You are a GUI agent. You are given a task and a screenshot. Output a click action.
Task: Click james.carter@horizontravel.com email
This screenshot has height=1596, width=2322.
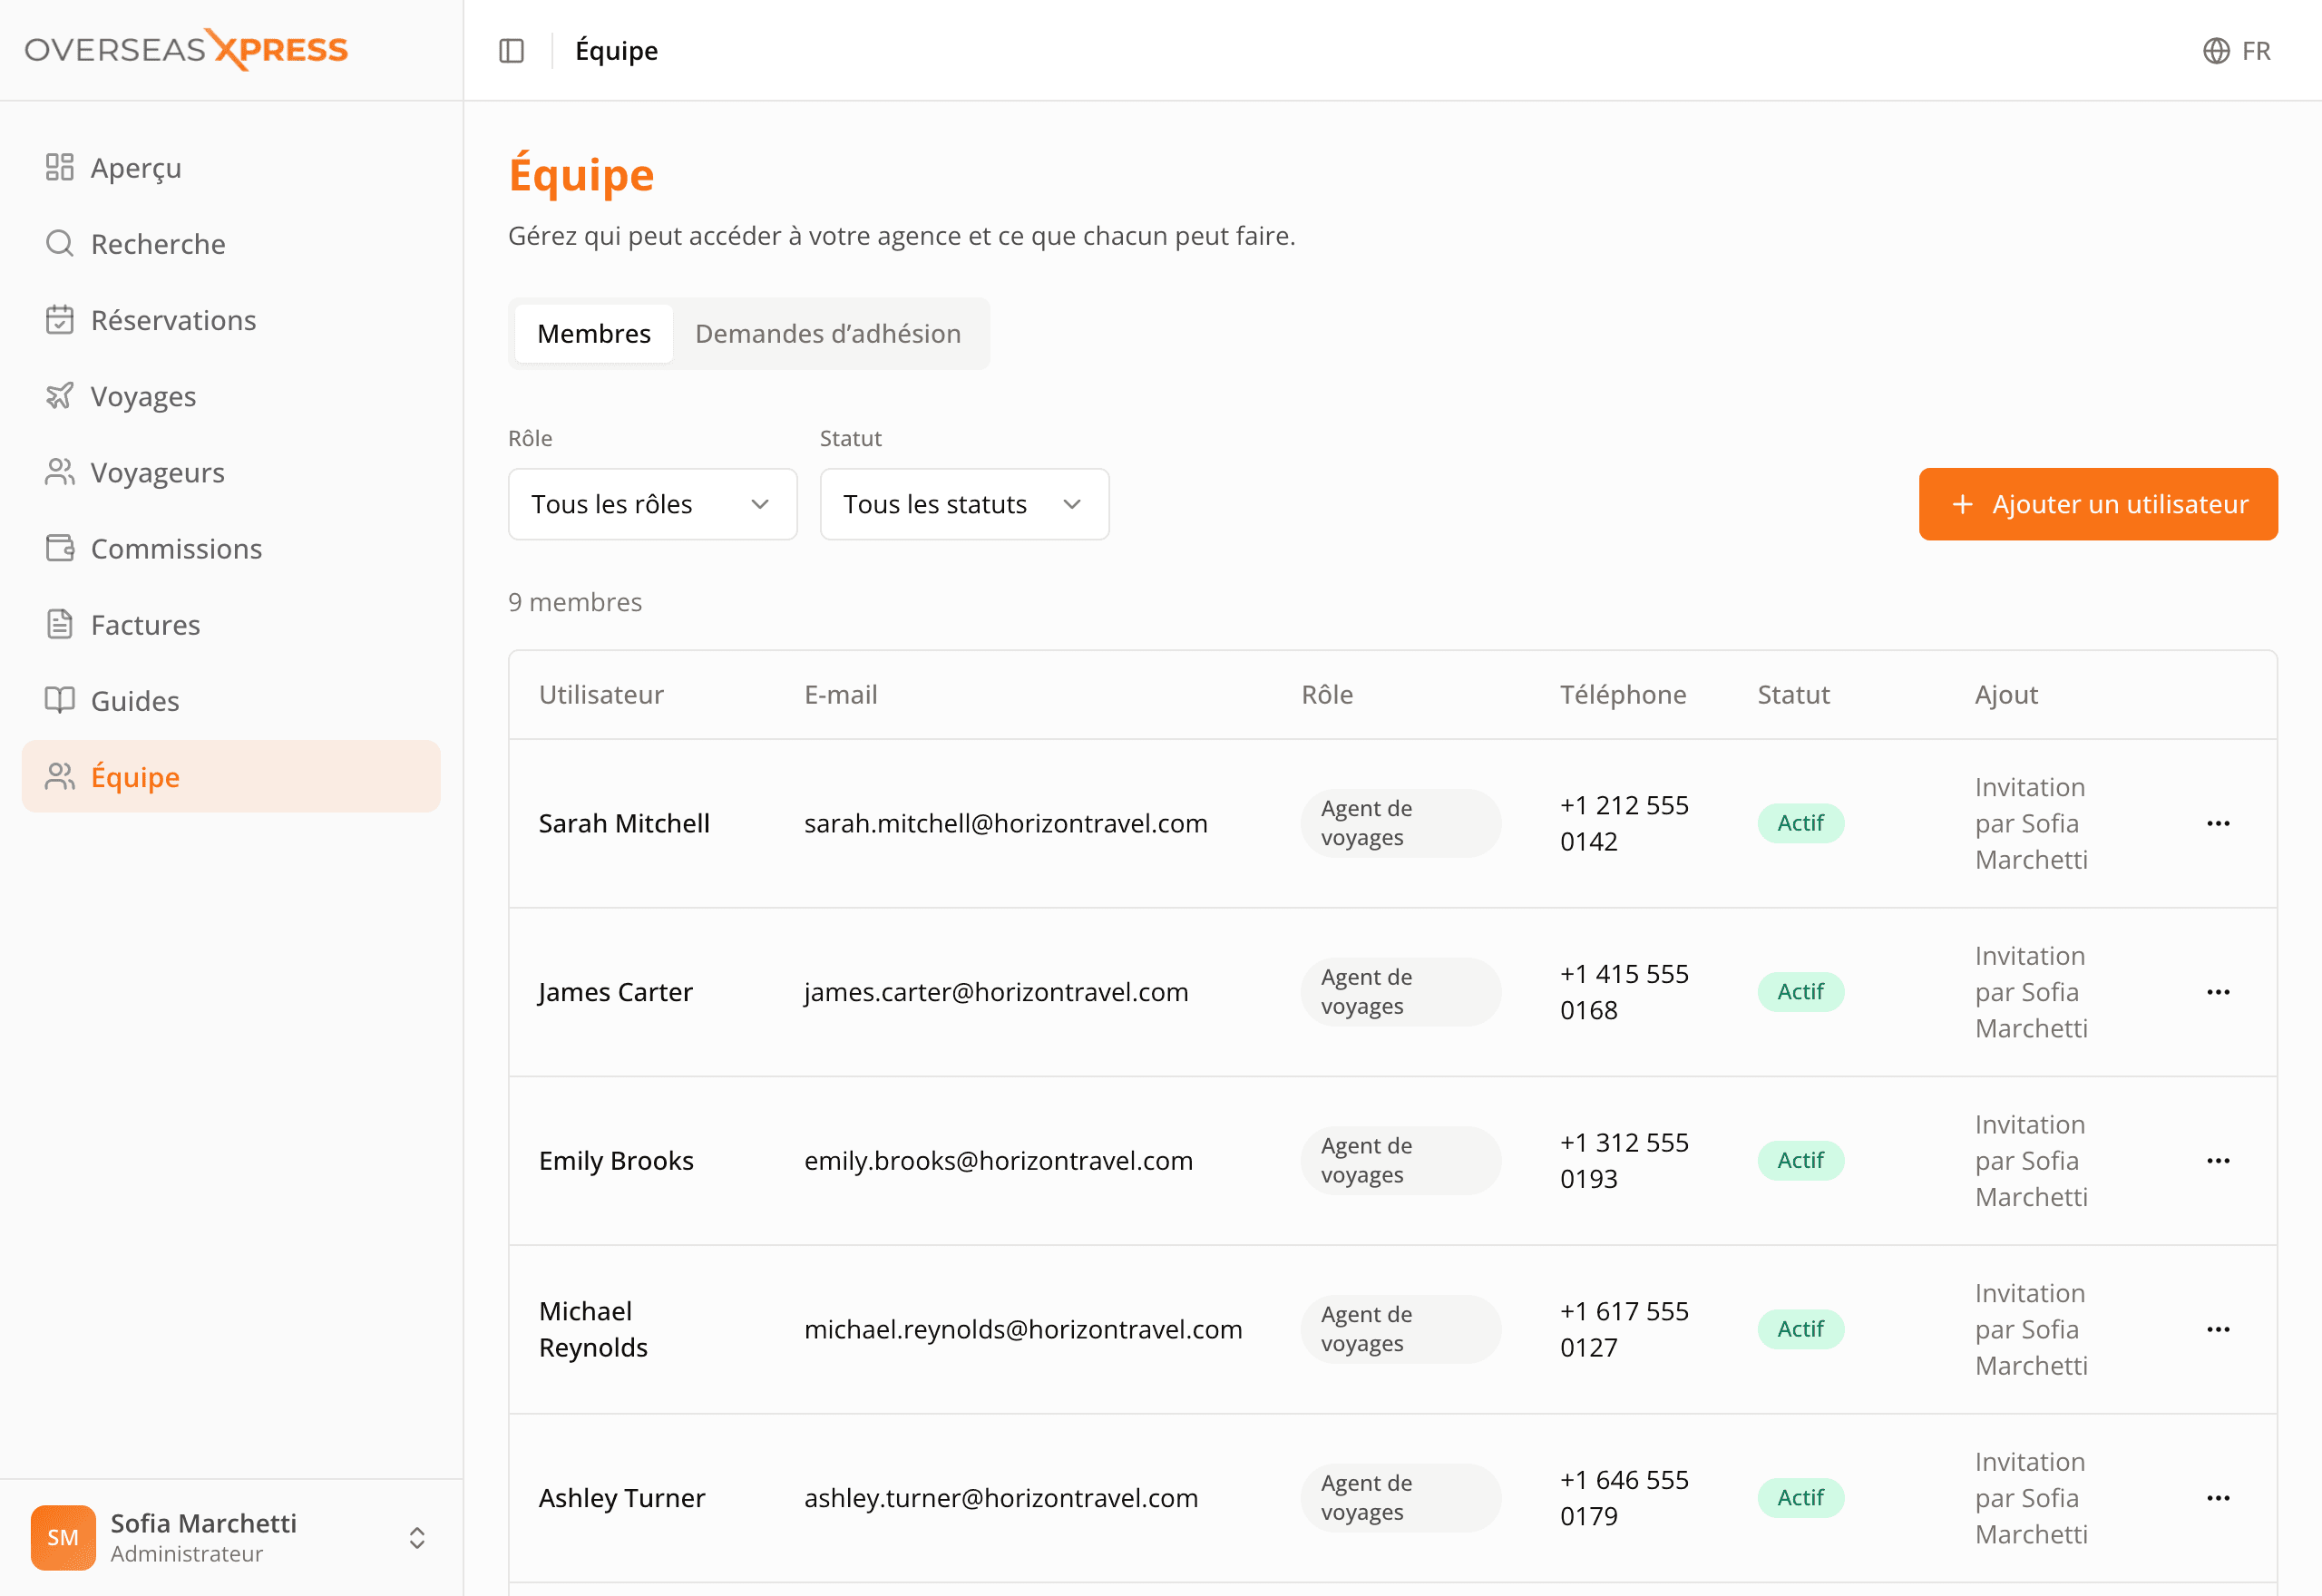(x=996, y=992)
